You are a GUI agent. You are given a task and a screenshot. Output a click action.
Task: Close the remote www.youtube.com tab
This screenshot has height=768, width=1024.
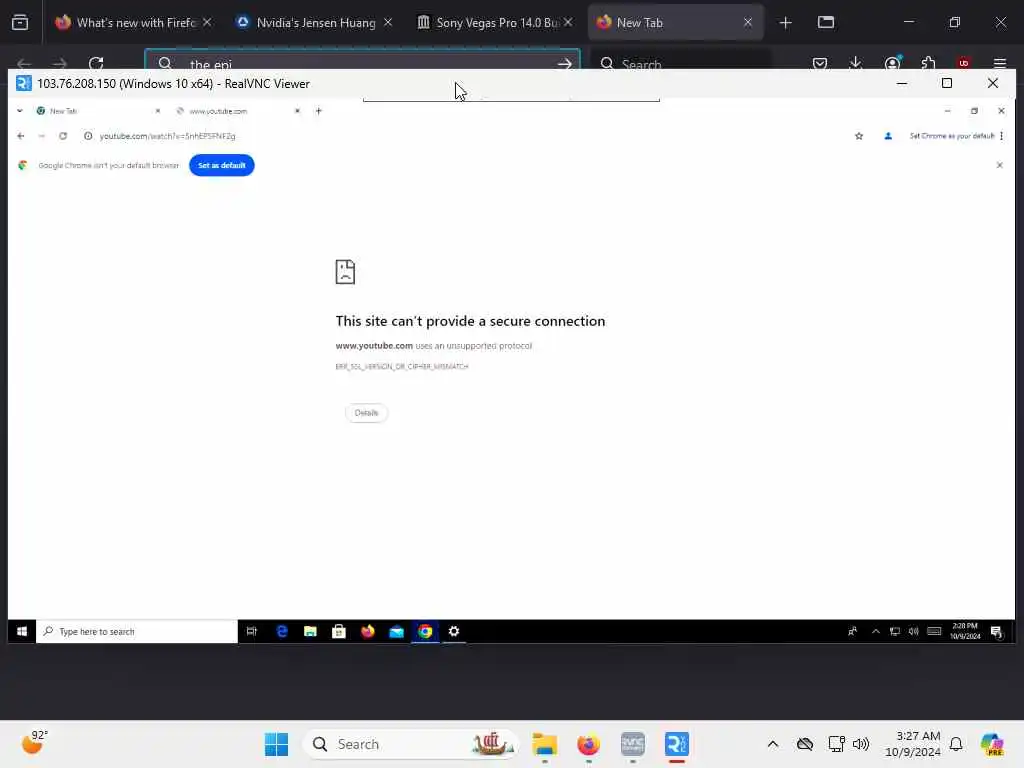click(297, 111)
